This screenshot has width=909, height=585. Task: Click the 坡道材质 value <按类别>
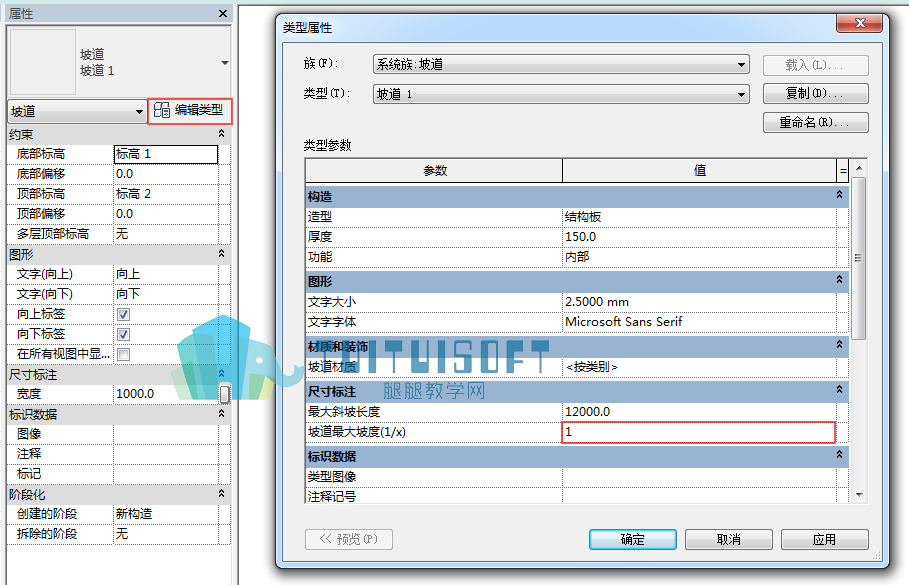coord(699,367)
